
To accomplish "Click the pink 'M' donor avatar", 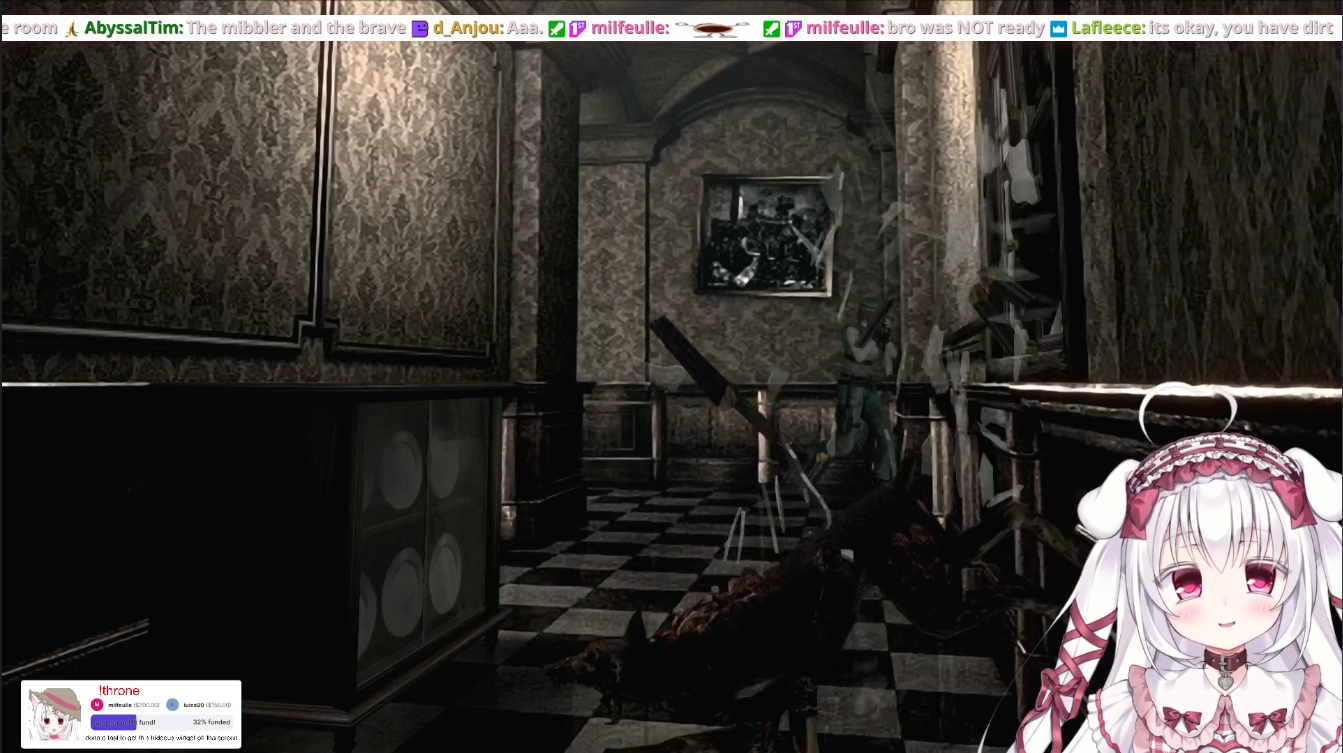I will pyautogui.click(x=97, y=705).
